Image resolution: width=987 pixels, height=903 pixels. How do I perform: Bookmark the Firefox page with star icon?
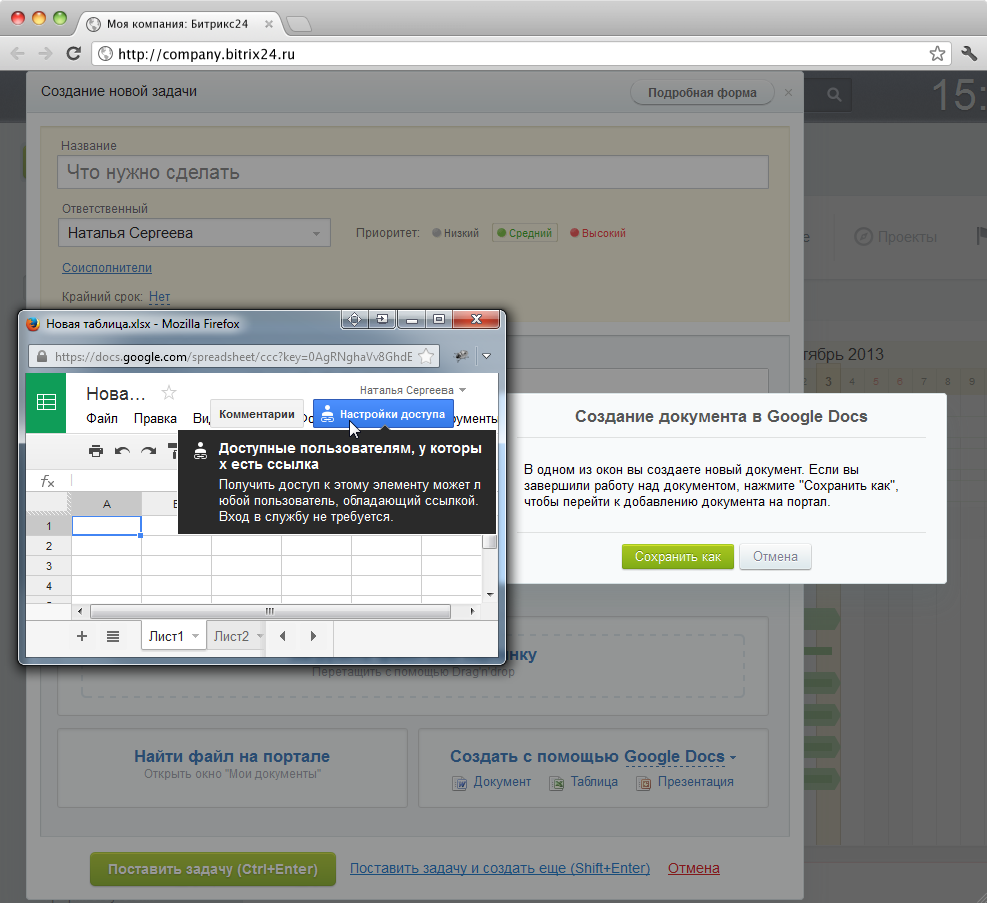coord(426,356)
